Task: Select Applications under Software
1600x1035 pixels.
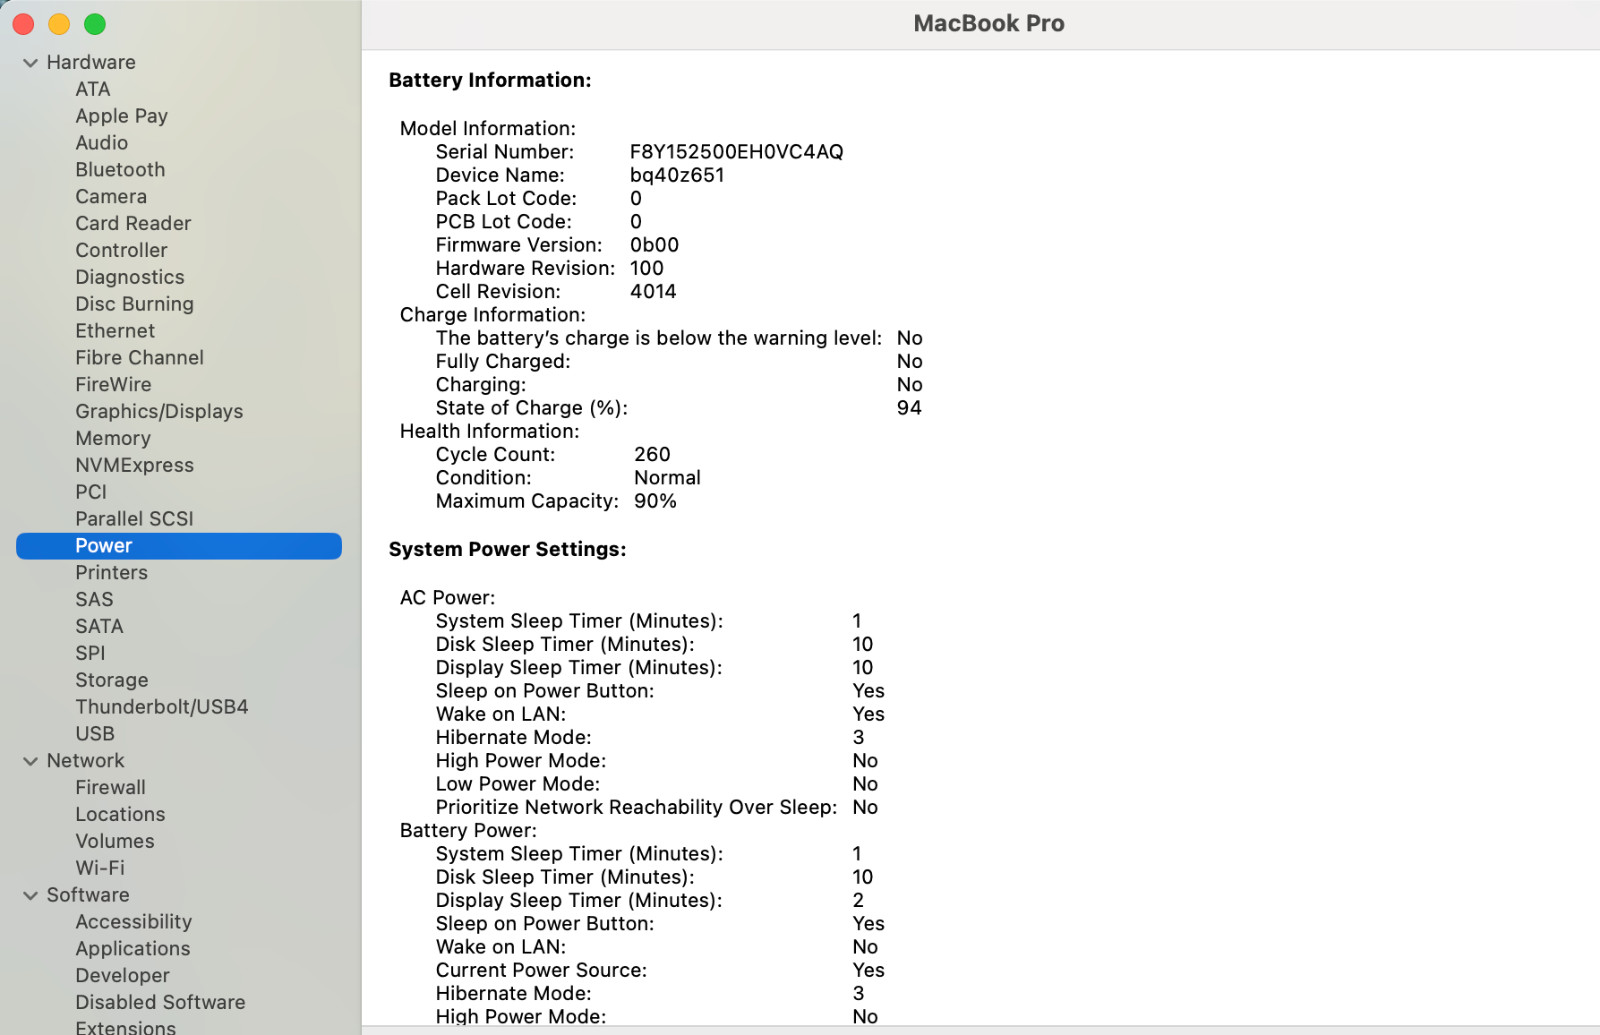Action: coord(133,949)
